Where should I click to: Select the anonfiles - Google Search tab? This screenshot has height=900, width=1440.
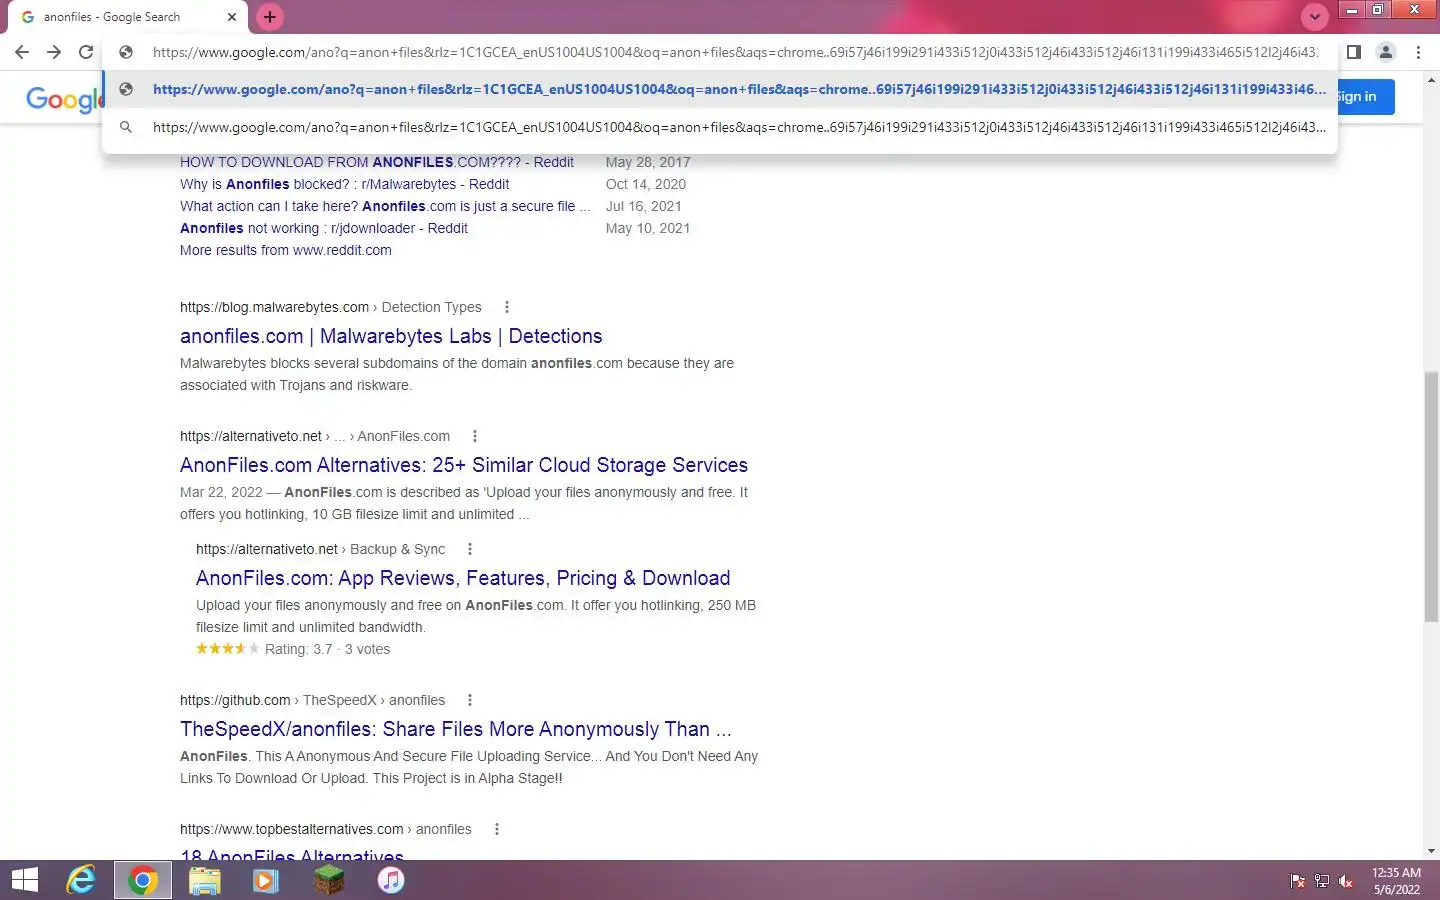click(128, 17)
